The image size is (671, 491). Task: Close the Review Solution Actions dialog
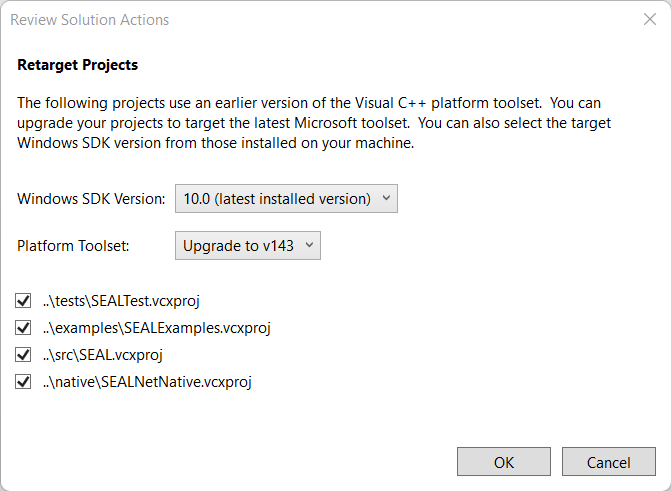coord(649,19)
